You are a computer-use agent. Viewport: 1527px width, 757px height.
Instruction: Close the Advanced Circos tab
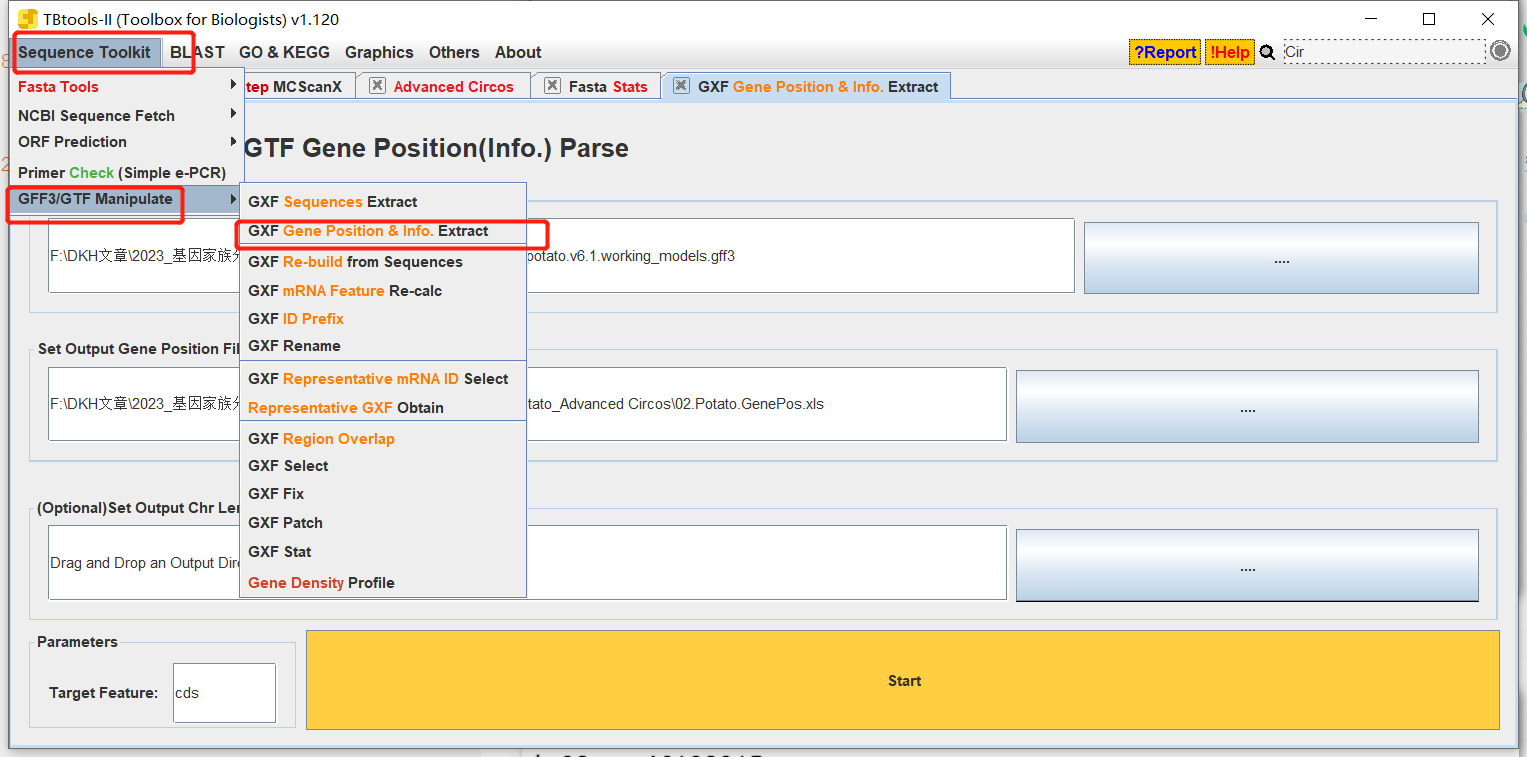coord(377,86)
